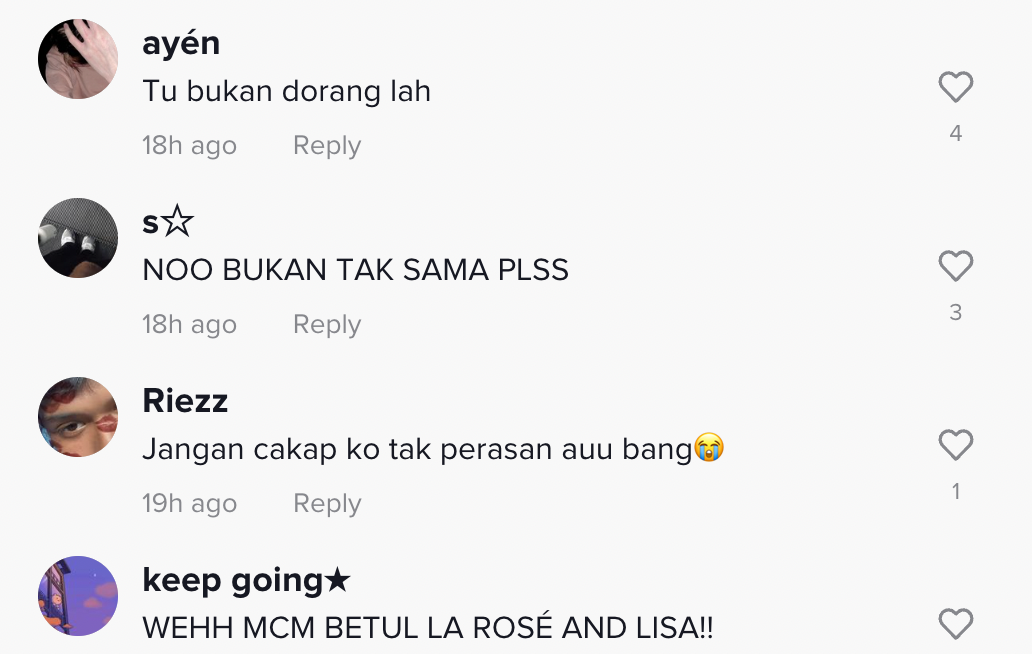Click the 18h ago timestamp under s☆
This screenshot has height=654, width=1032.
point(190,325)
